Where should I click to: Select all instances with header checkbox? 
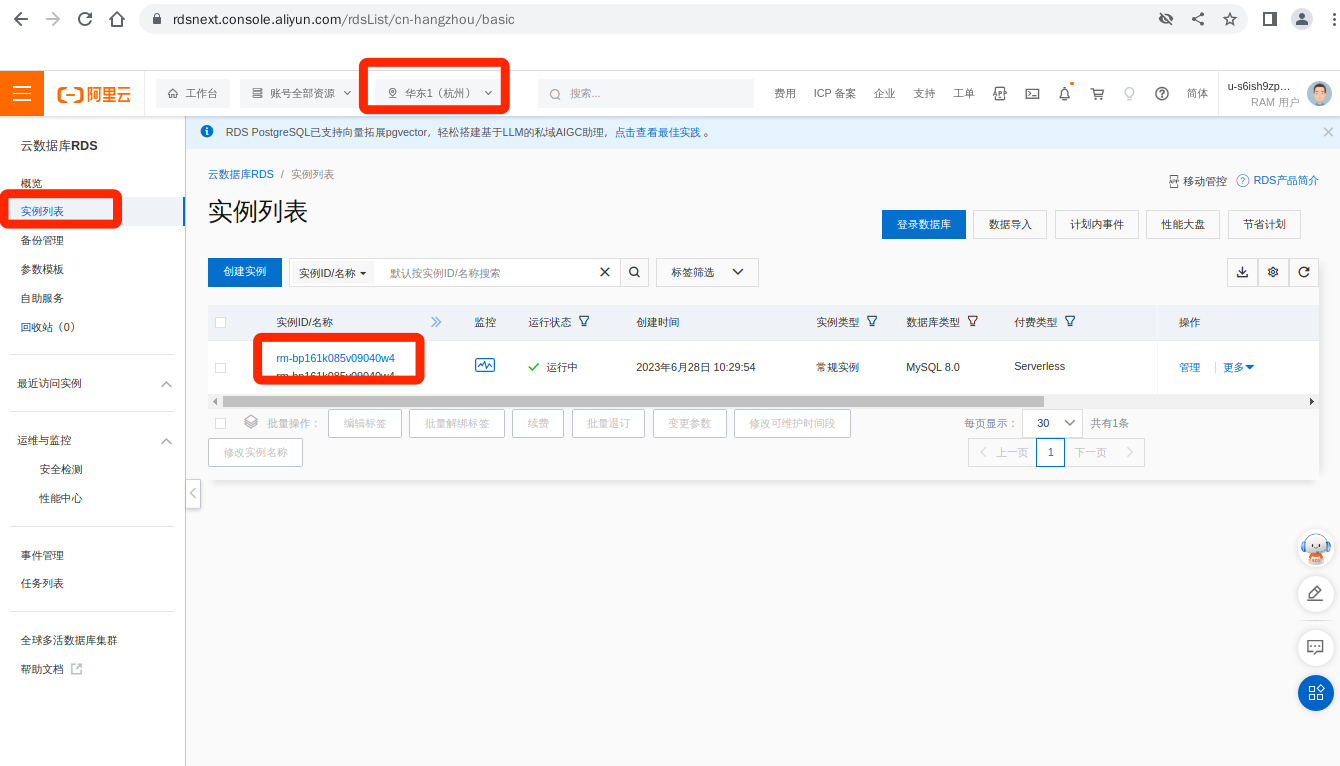220,322
